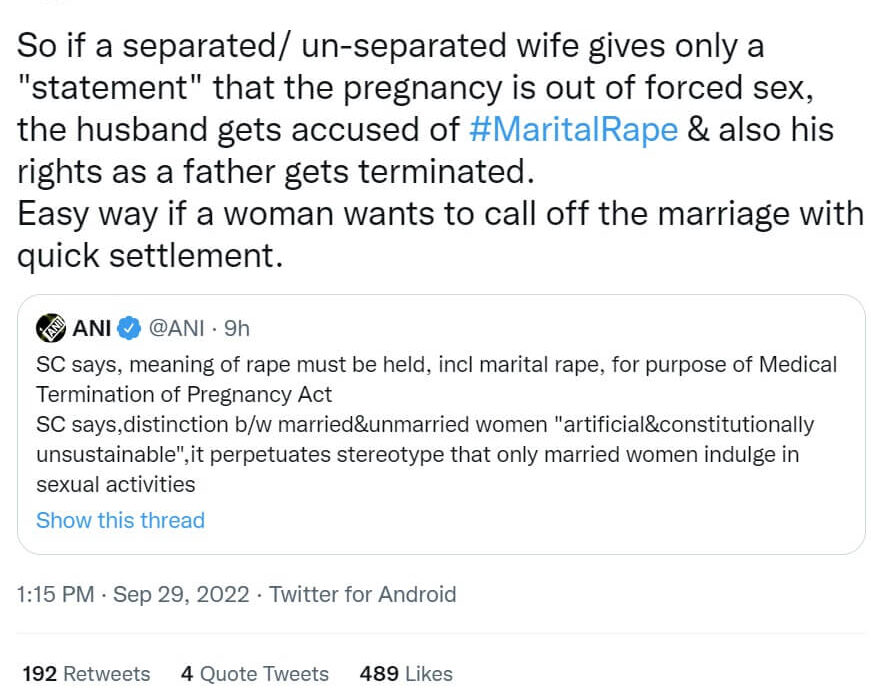Click the 9h timestamp of quoted tweet
Image resolution: width=871 pixels, height=691 pixels.
click(236, 327)
